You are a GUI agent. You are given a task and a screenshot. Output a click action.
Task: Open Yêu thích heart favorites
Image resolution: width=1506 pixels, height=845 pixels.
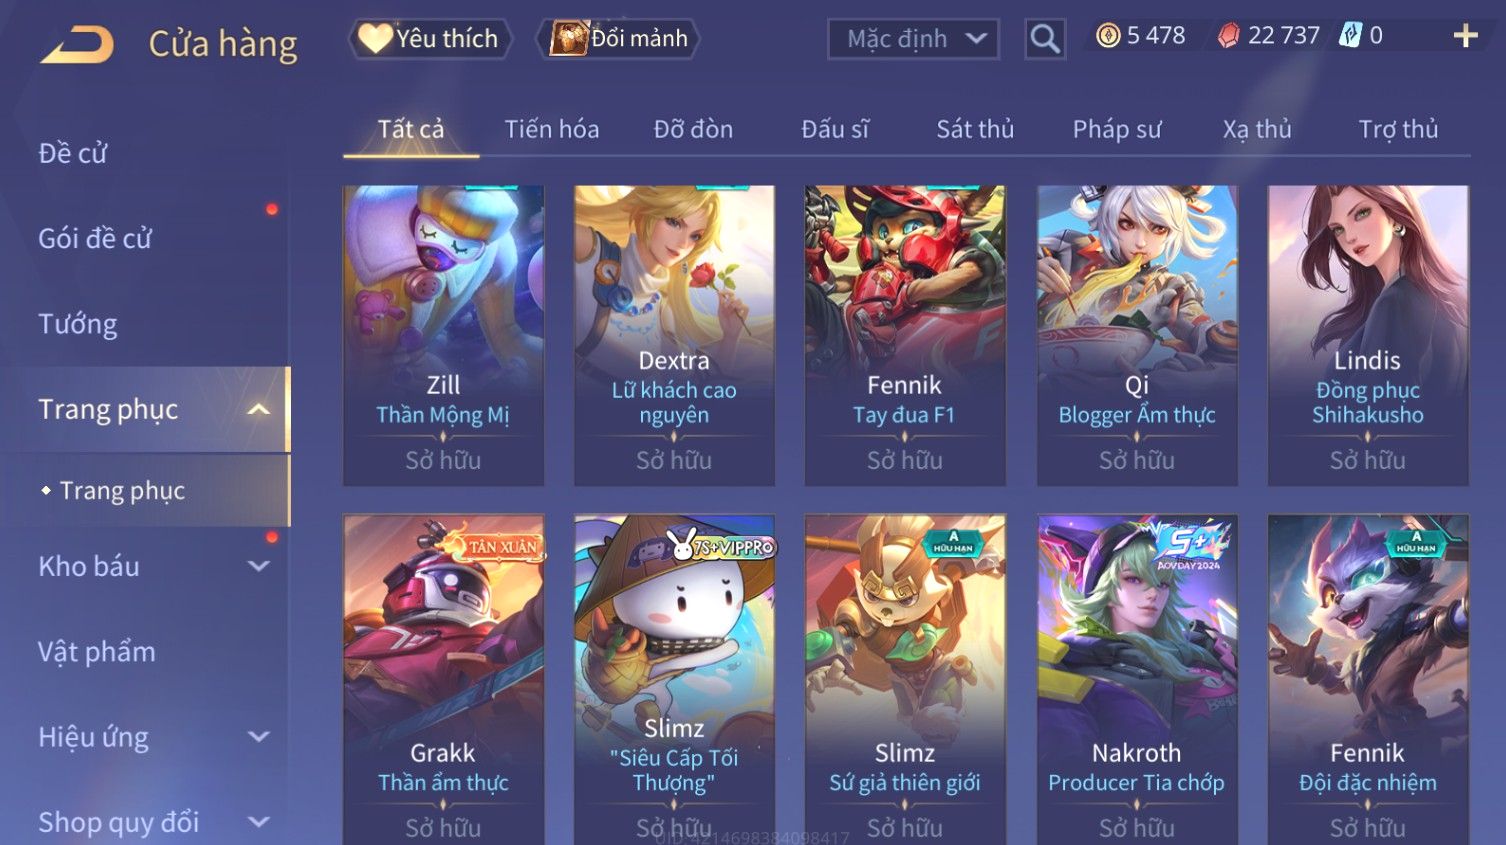coord(430,39)
